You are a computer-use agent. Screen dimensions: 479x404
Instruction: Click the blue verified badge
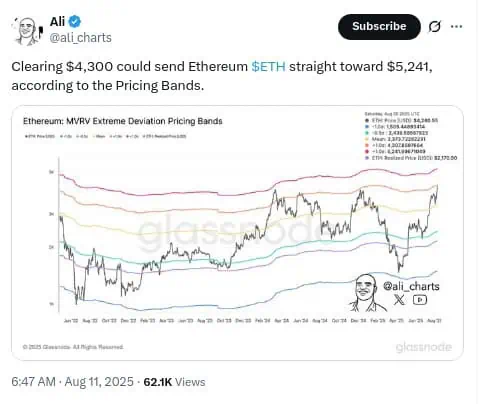[75, 22]
